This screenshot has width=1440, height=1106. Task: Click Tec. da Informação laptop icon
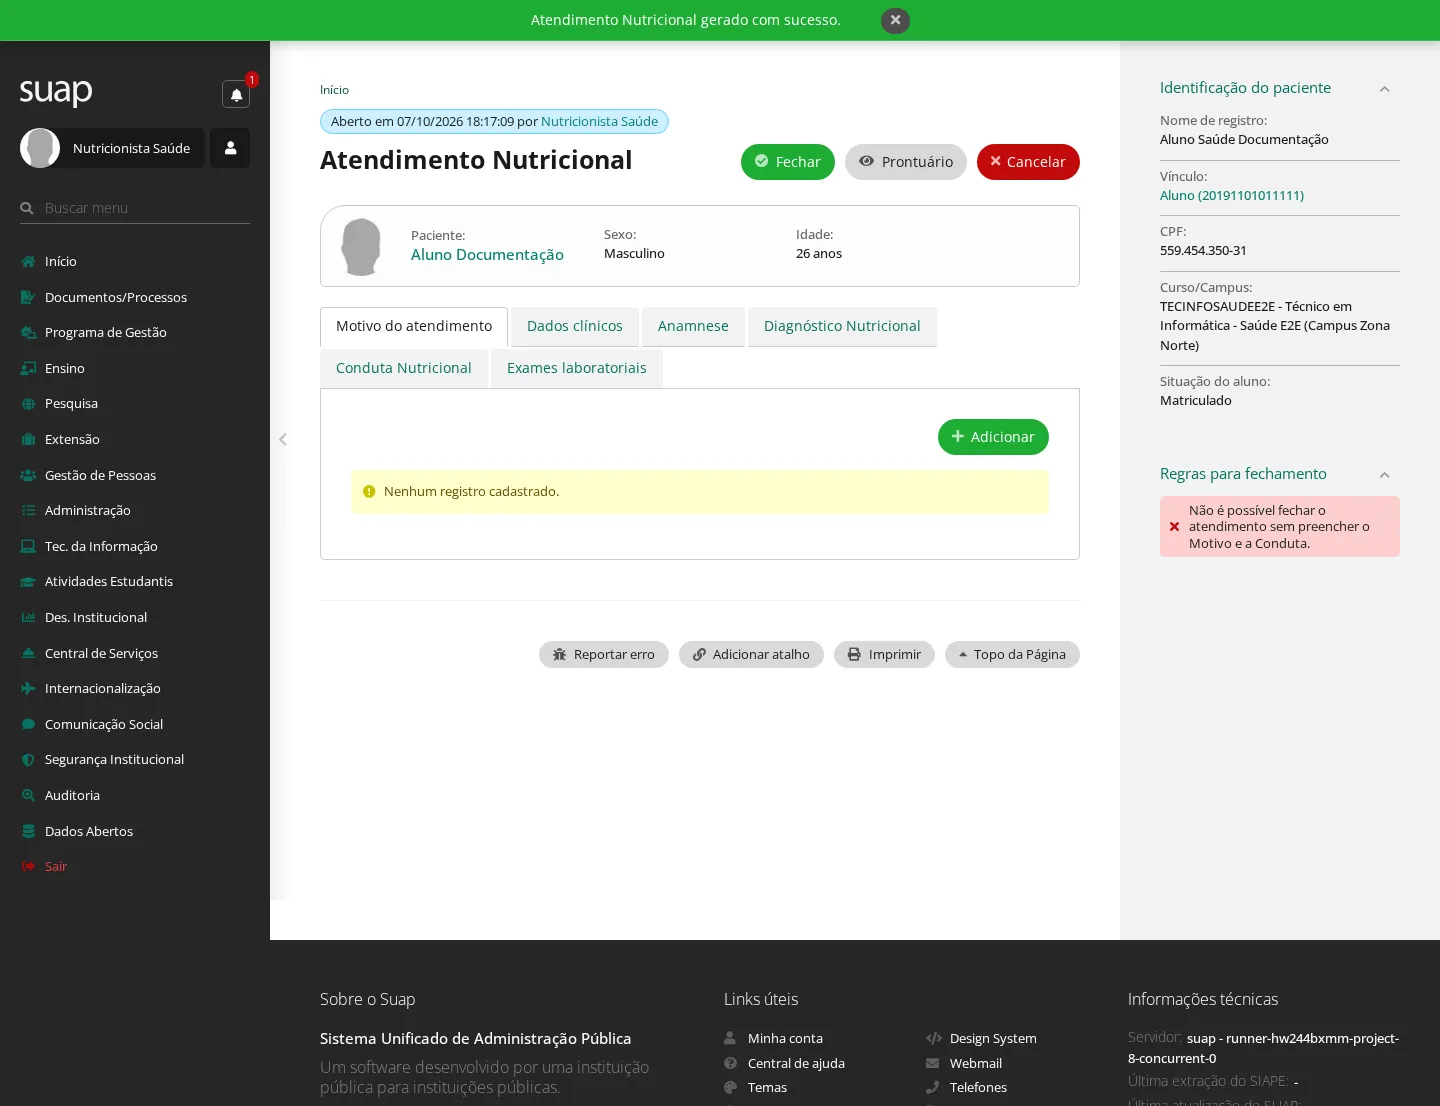click(28, 546)
